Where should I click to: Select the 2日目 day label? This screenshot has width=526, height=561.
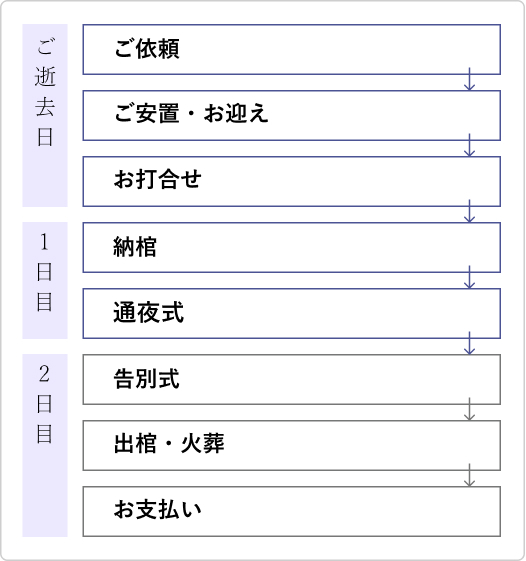(x=45, y=445)
